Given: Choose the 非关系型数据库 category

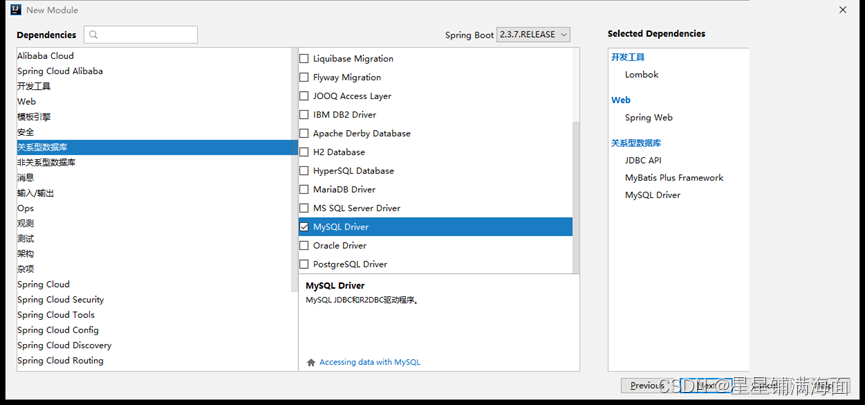Looking at the screenshot, I should pyautogui.click(x=46, y=163).
